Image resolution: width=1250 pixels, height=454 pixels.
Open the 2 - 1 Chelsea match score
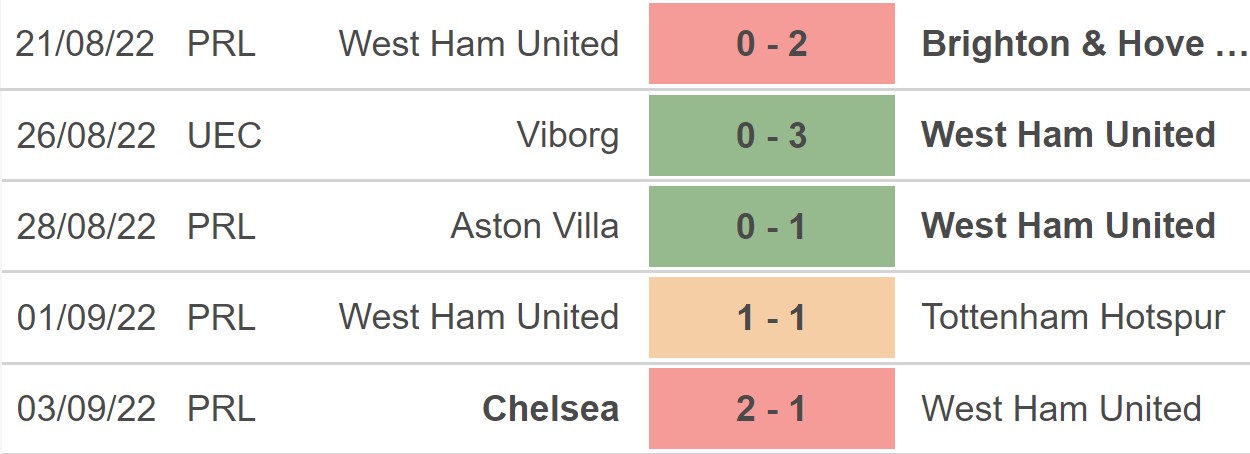coord(771,408)
